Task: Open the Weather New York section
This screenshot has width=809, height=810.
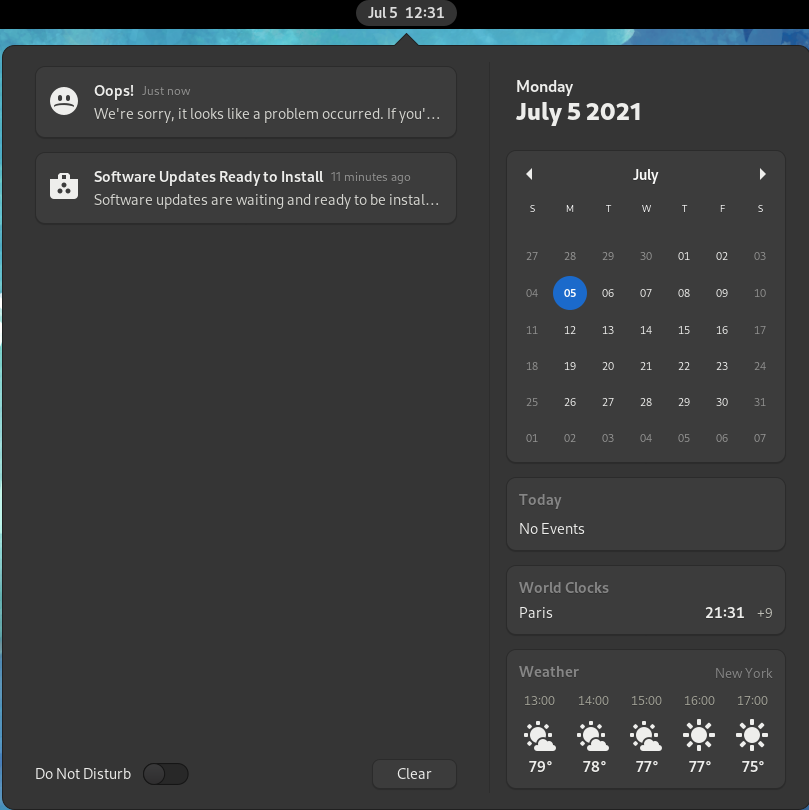Action: pos(646,719)
